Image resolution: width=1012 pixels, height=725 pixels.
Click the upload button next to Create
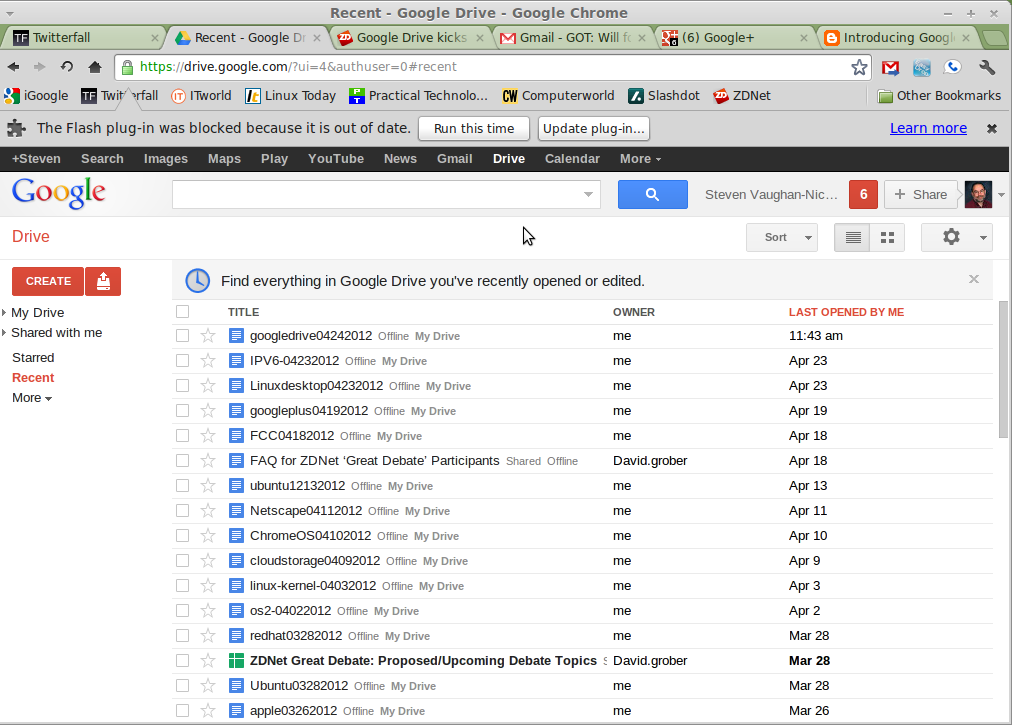click(x=103, y=281)
